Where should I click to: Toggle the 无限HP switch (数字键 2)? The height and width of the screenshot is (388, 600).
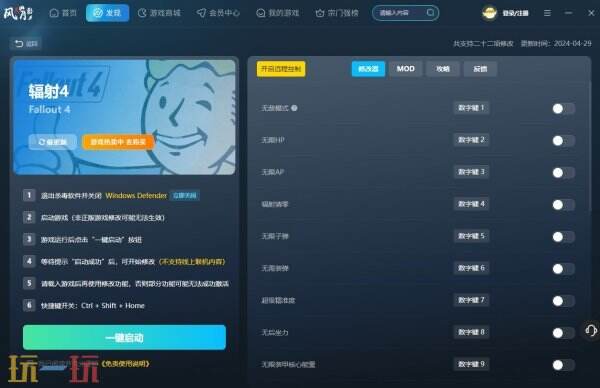click(x=563, y=141)
